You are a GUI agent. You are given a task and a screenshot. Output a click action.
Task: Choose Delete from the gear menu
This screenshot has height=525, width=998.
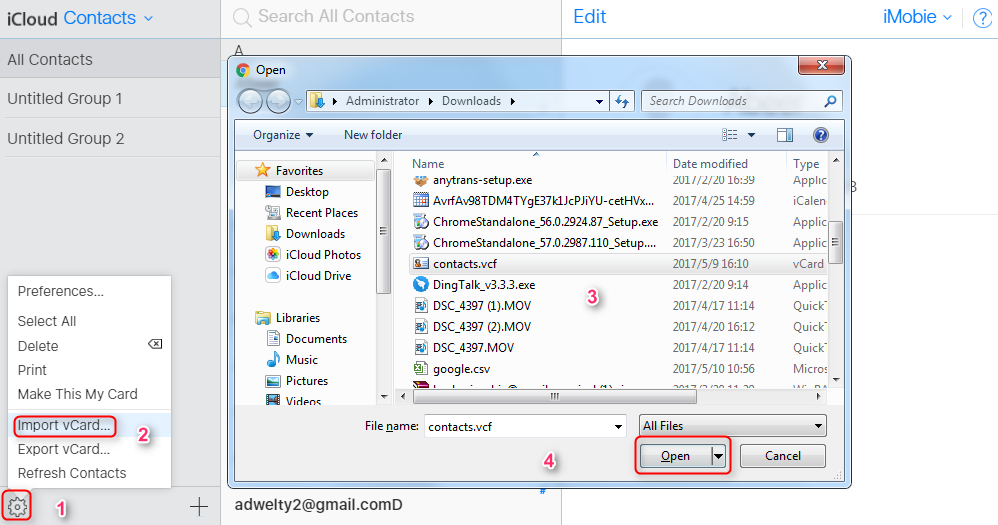[38, 346]
